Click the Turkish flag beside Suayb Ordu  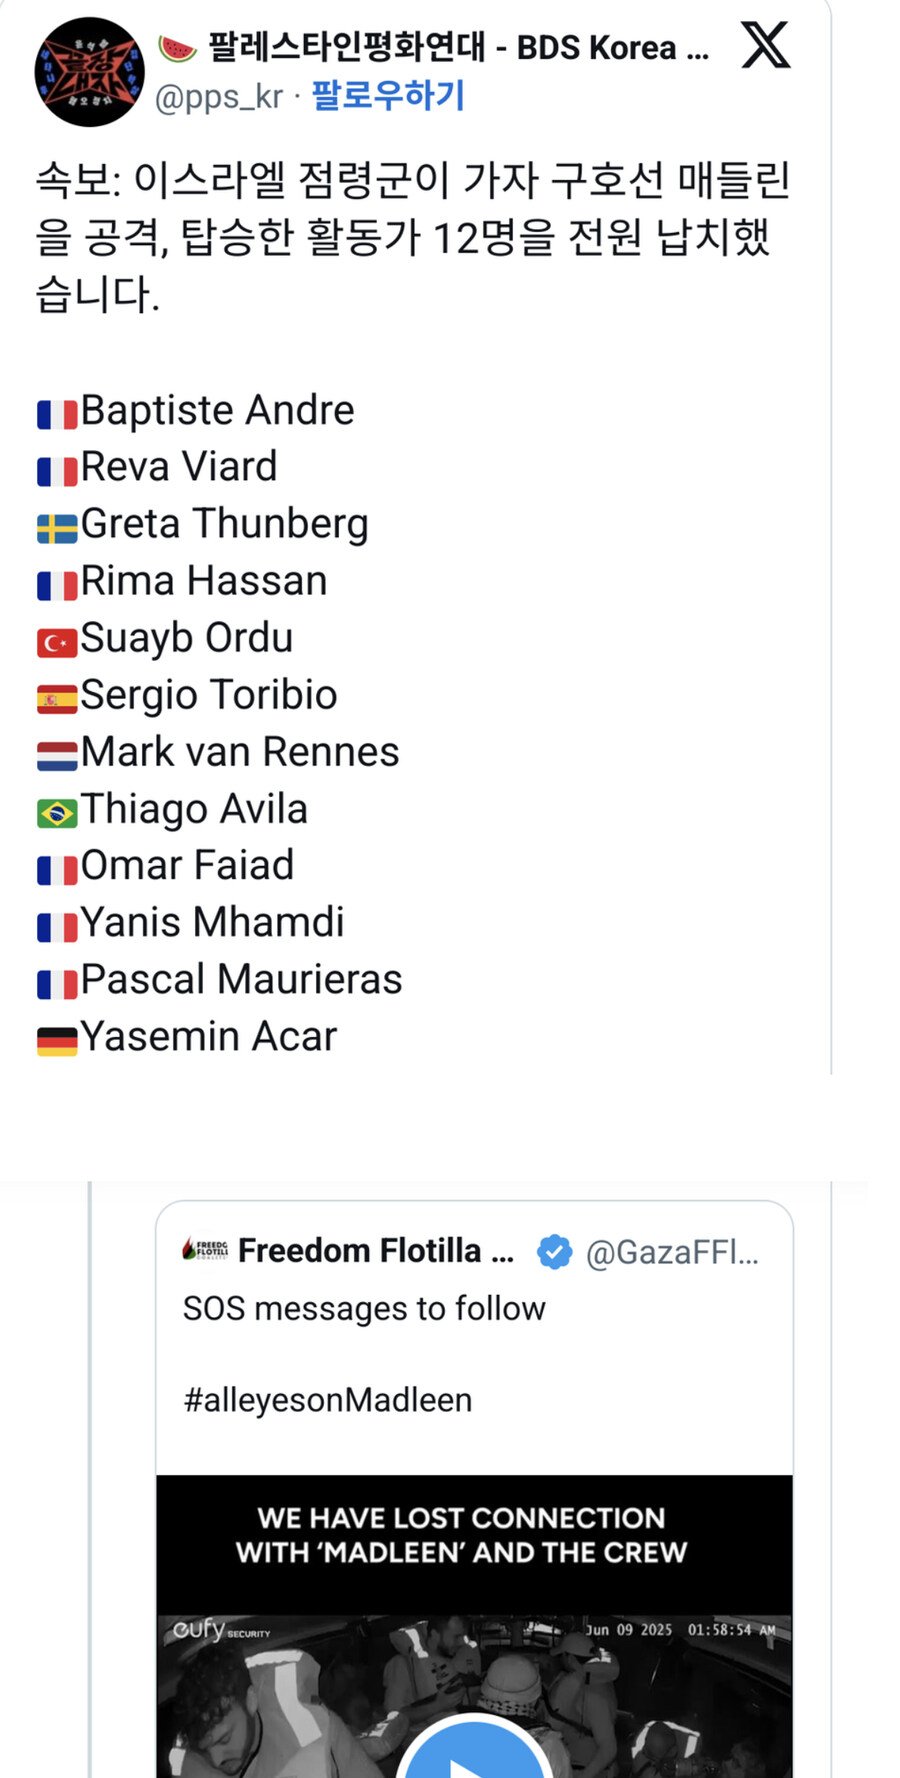(57, 641)
